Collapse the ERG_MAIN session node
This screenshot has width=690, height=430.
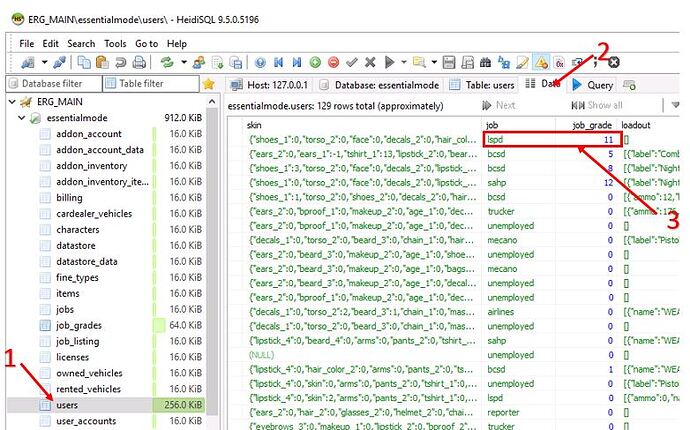pos(12,102)
